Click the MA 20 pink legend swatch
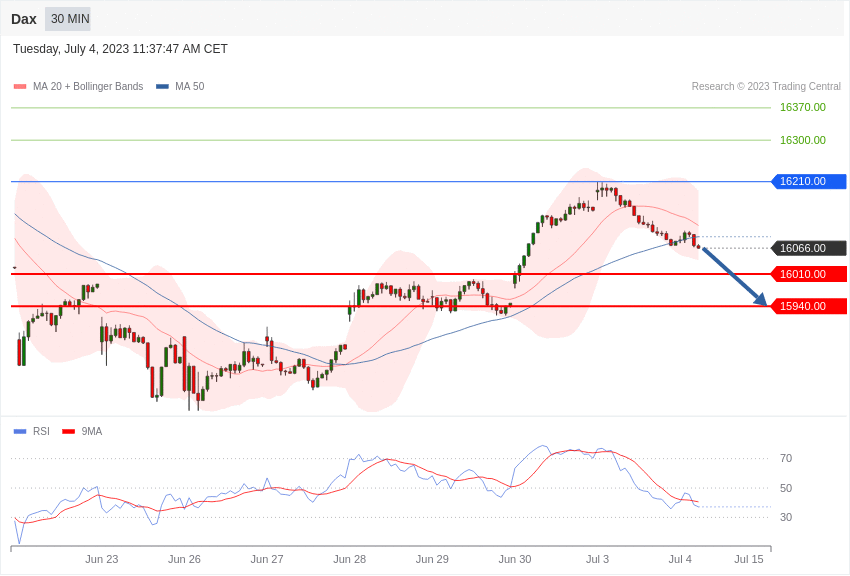This screenshot has width=850, height=576. [20, 87]
